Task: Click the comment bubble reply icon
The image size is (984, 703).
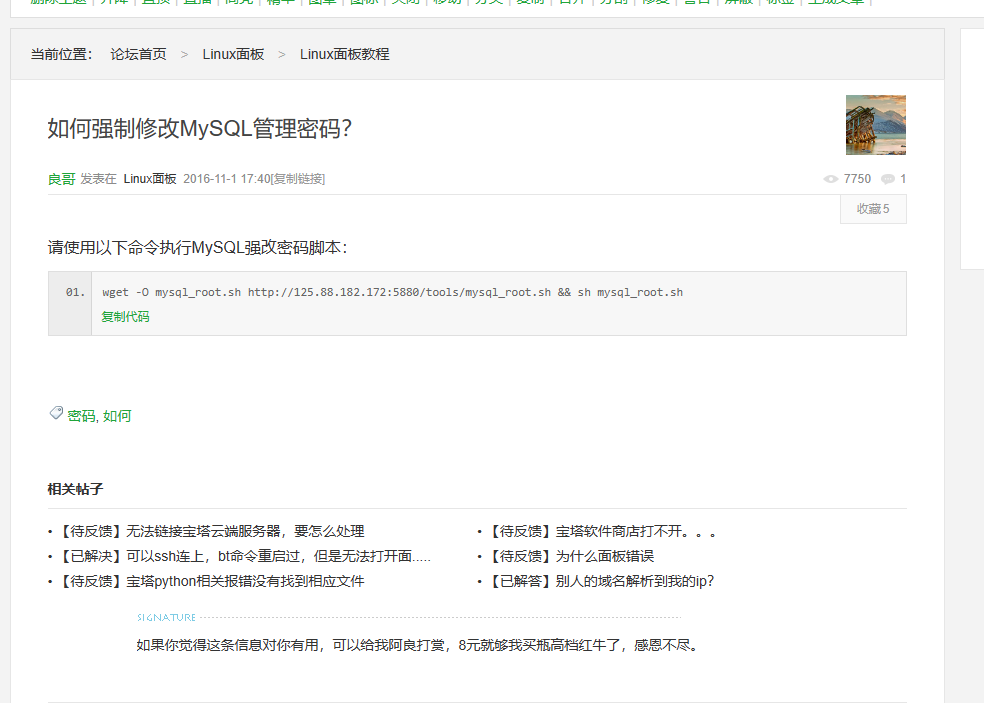Action: tap(887, 179)
